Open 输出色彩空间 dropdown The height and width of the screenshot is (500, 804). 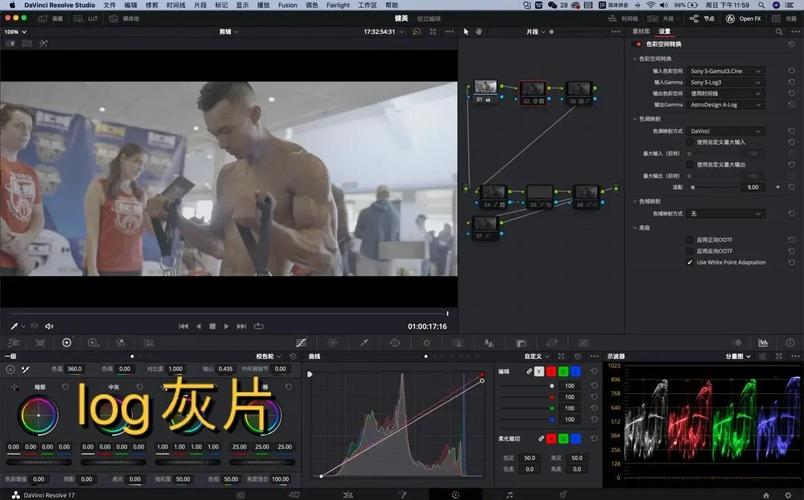tap(725, 93)
